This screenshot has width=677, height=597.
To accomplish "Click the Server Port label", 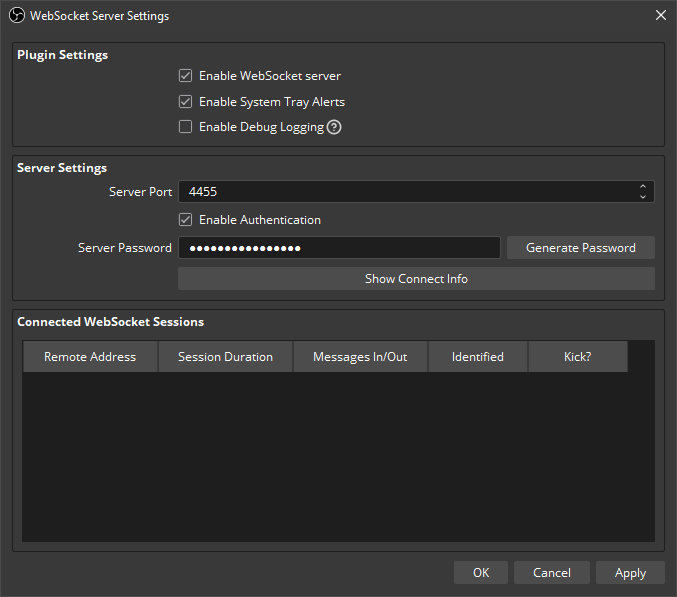I will pos(140,192).
